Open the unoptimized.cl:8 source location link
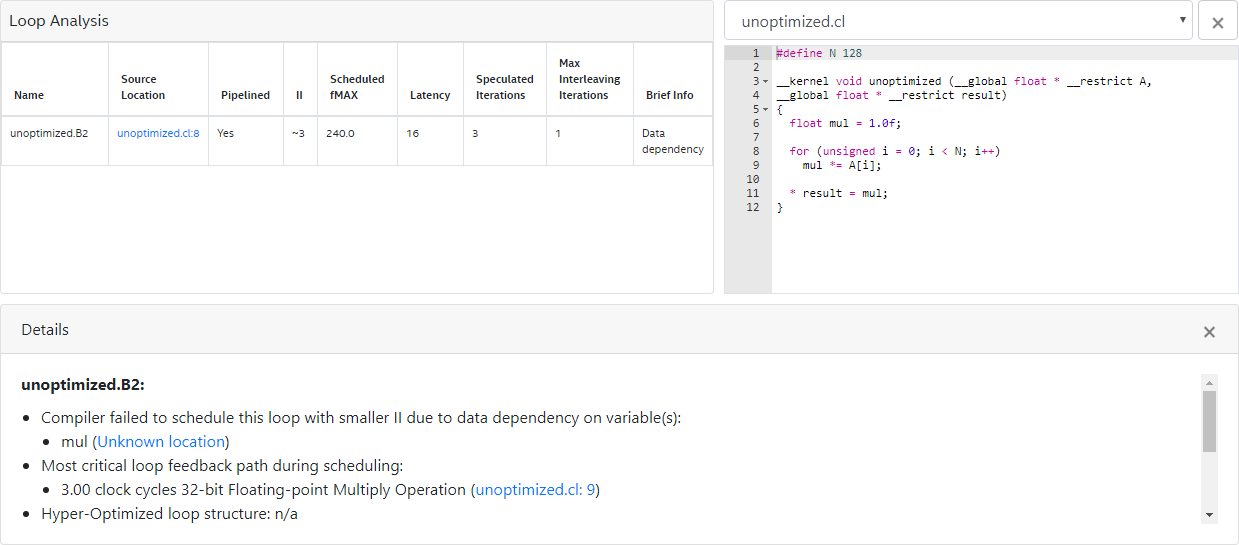 [158, 133]
